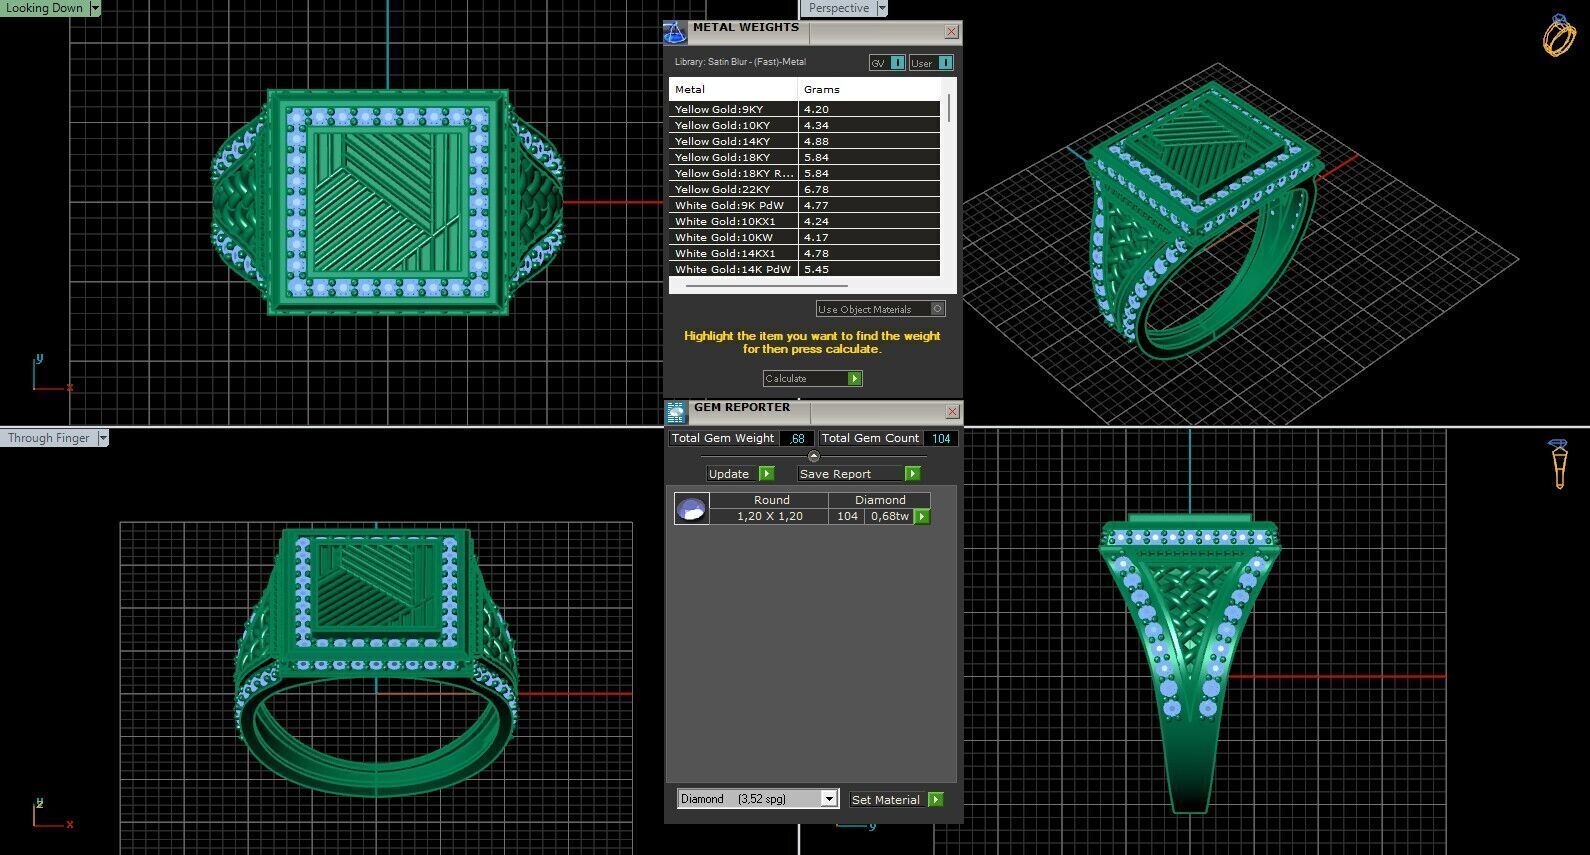Image resolution: width=1590 pixels, height=855 pixels.
Task: Click the Looking Down viewport label
Action: click(45, 8)
